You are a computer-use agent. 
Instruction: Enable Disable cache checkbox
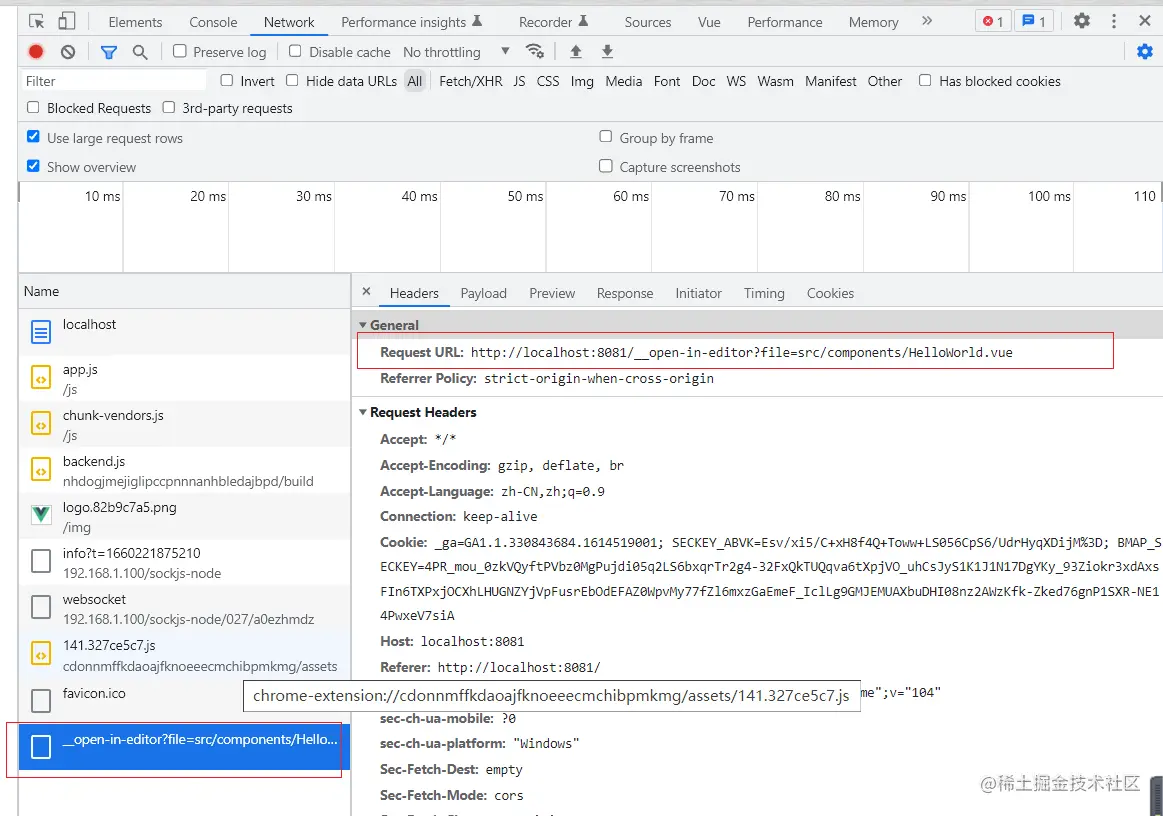295,51
